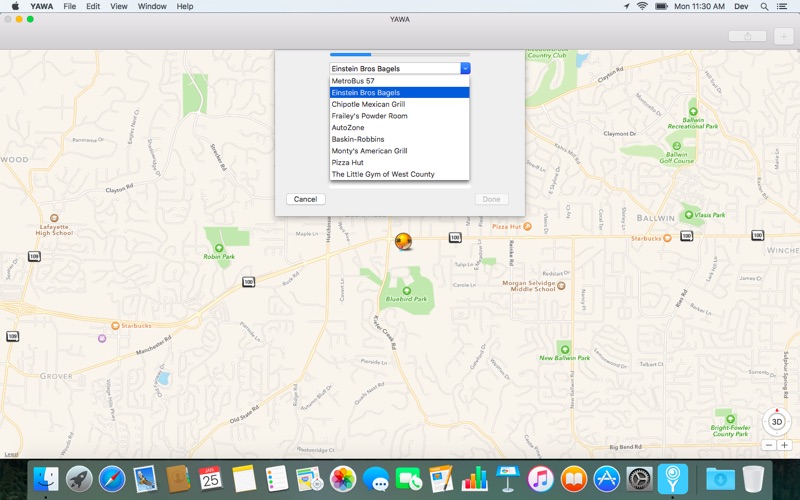Select the New Ballwin Park marker
Screen dimensions: 800x500
tap(565, 349)
